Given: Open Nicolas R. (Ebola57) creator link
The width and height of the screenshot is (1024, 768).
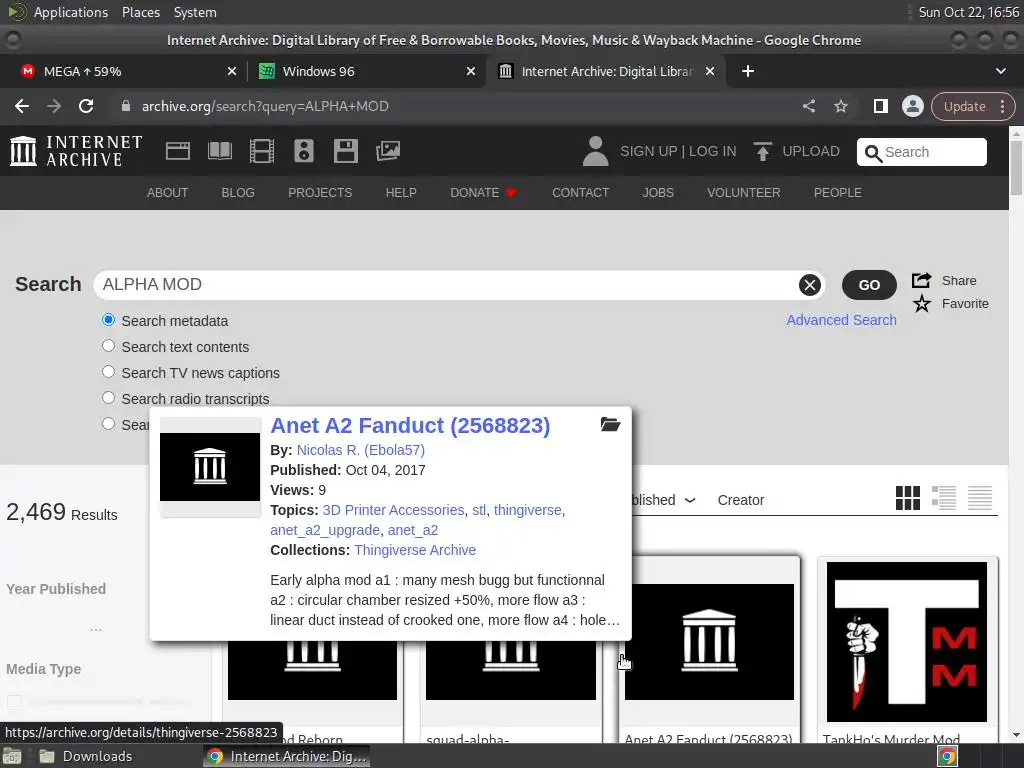Looking at the screenshot, I should point(360,450).
